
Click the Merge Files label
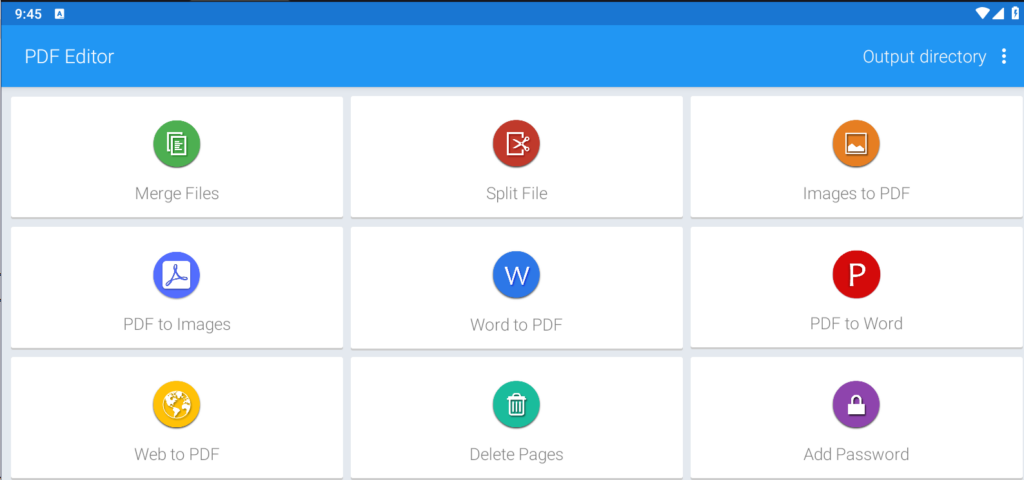click(177, 193)
